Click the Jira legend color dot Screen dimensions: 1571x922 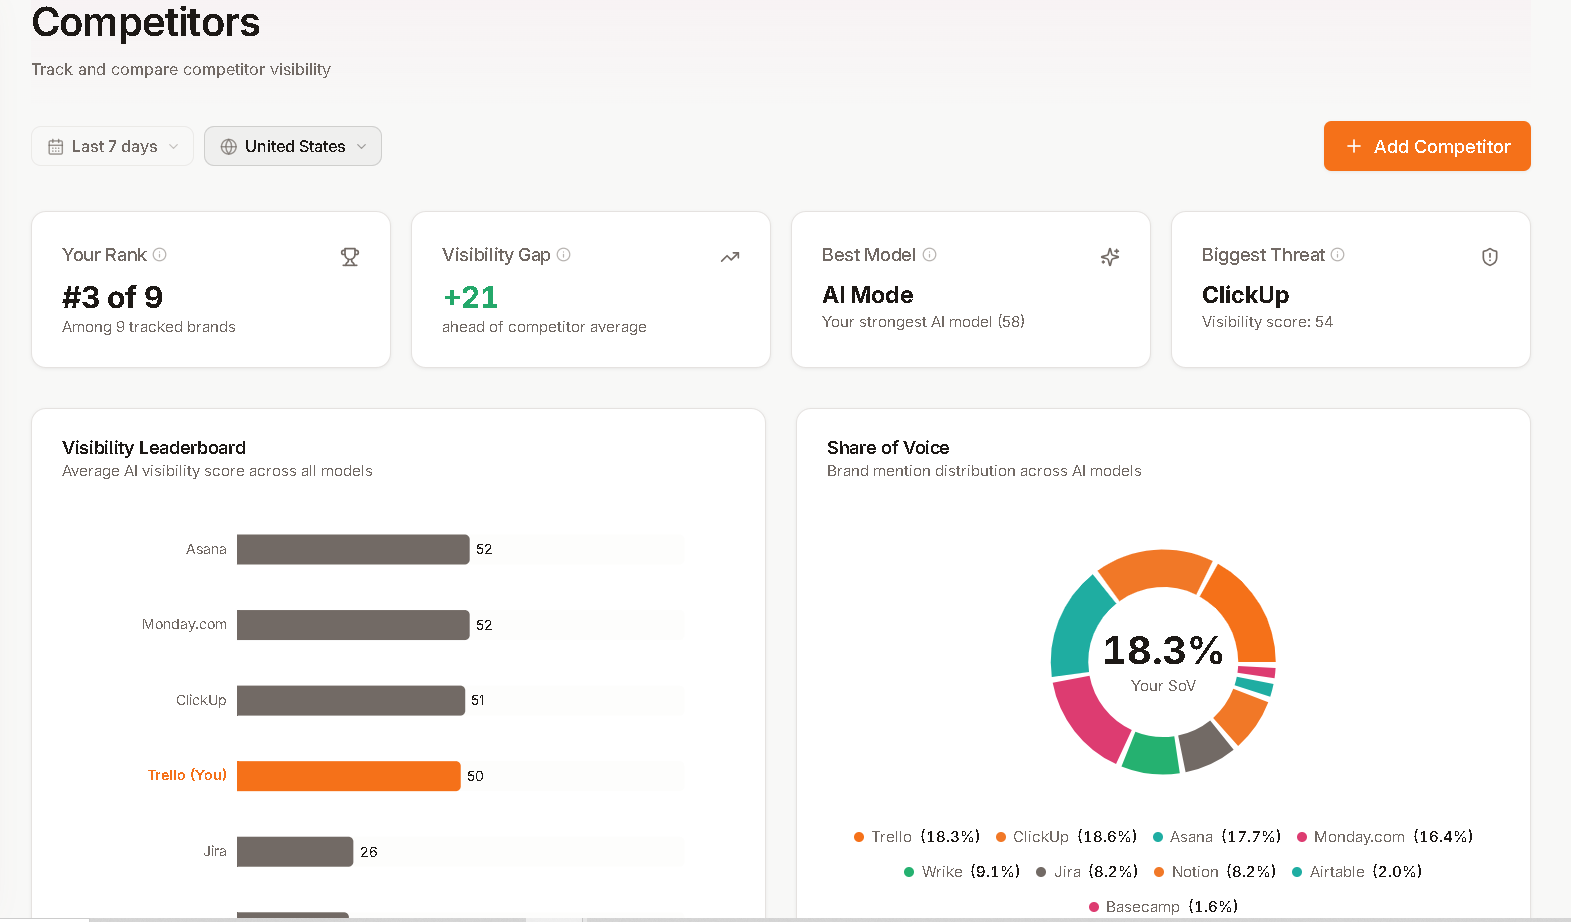1041,872
